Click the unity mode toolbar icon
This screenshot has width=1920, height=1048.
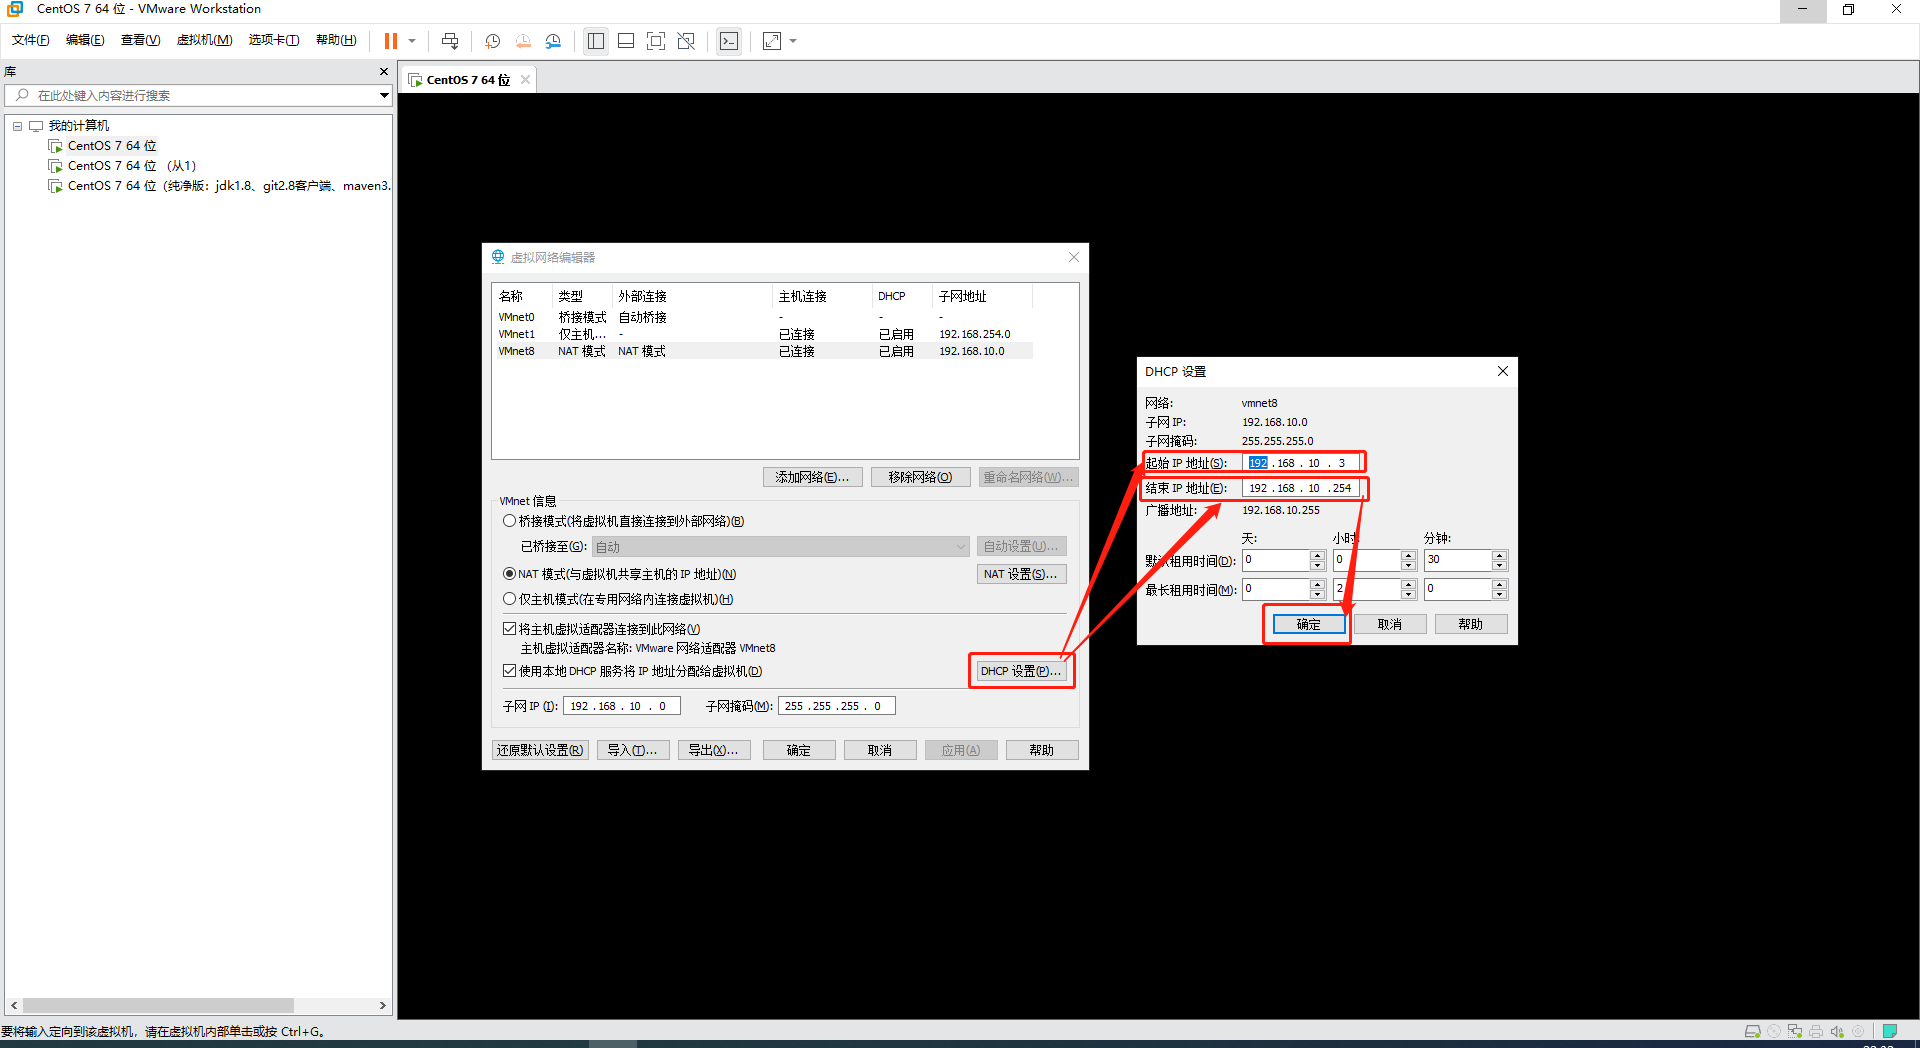[x=686, y=41]
